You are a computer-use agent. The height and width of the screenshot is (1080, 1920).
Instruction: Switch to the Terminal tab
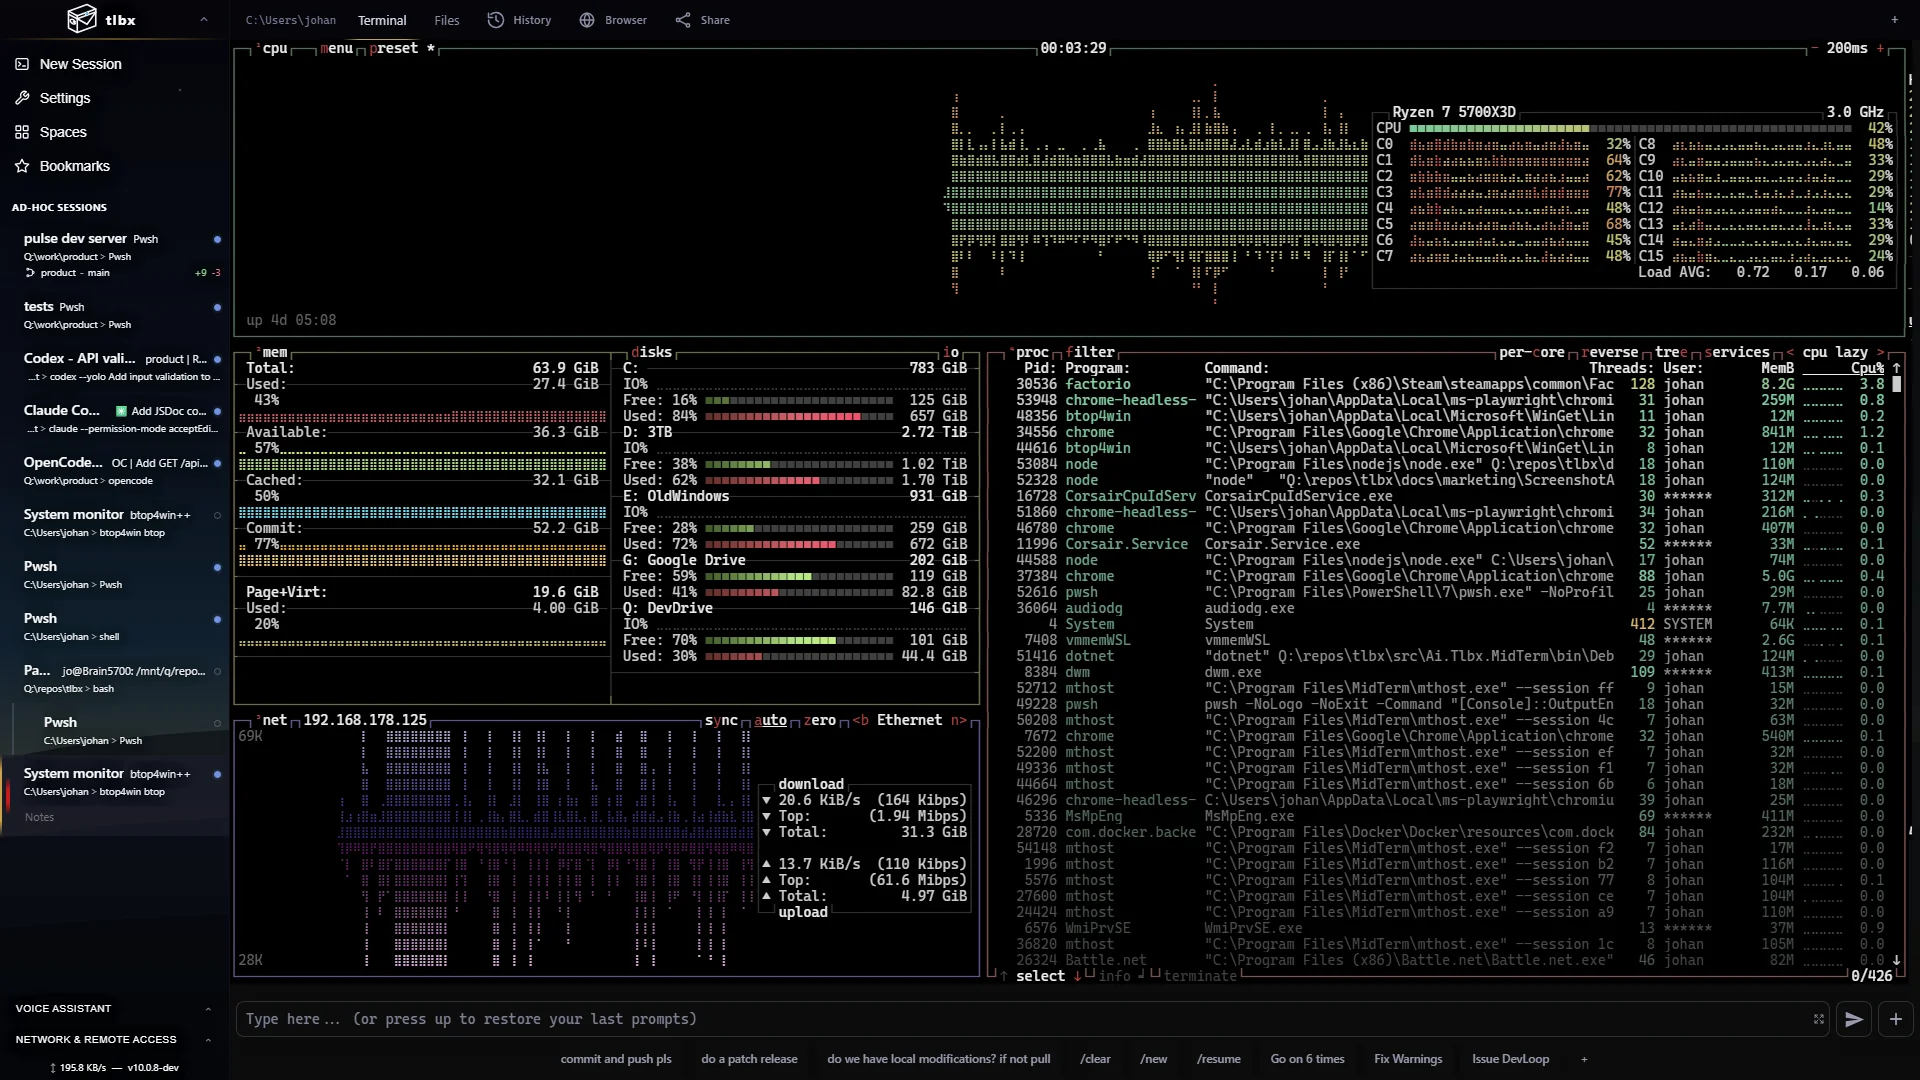click(382, 20)
